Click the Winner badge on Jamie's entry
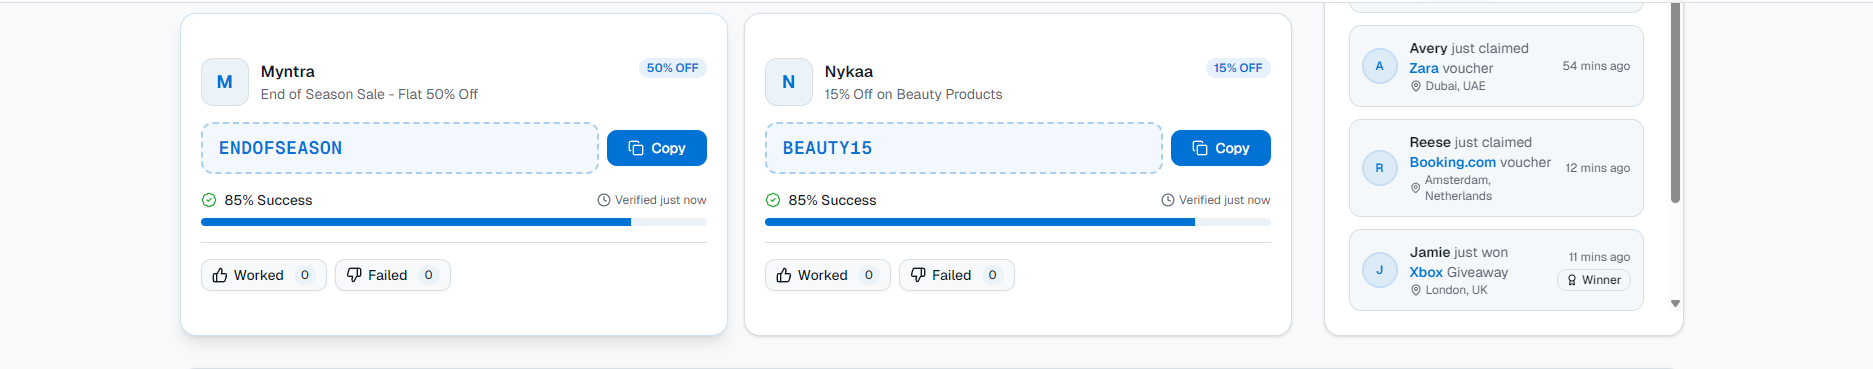The image size is (1873, 369). point(1594,280)
